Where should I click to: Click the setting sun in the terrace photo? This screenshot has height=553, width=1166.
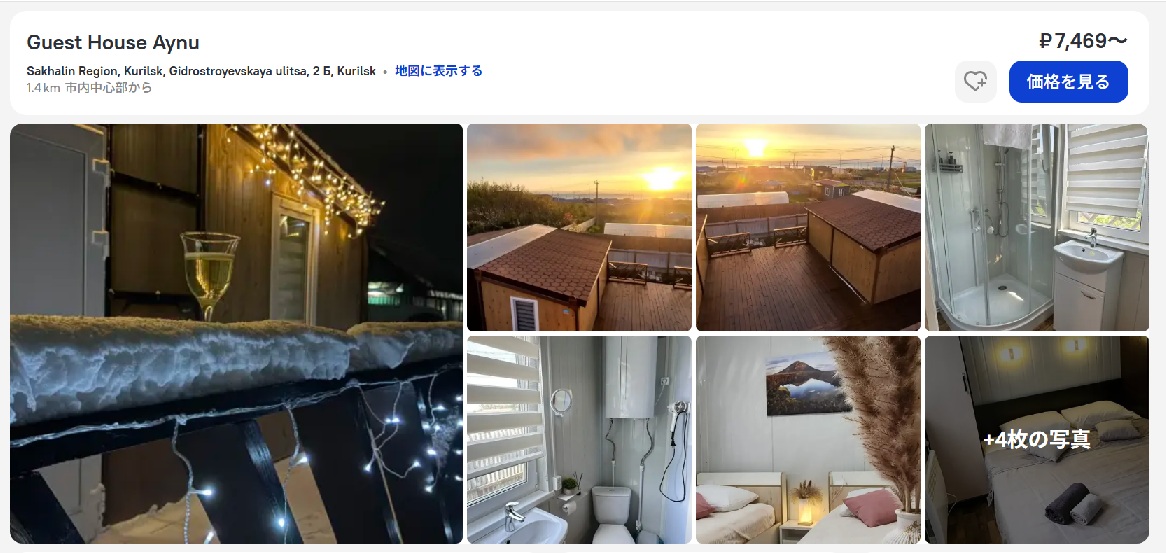point(756,146)
